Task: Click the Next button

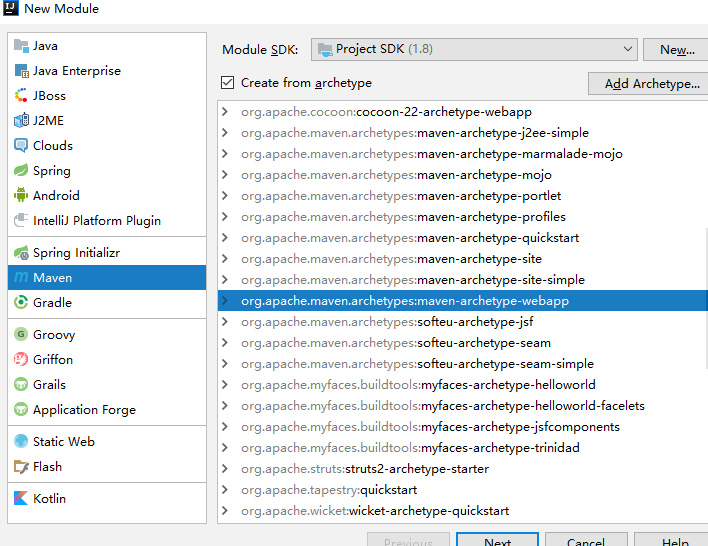Action: (497, 540)
